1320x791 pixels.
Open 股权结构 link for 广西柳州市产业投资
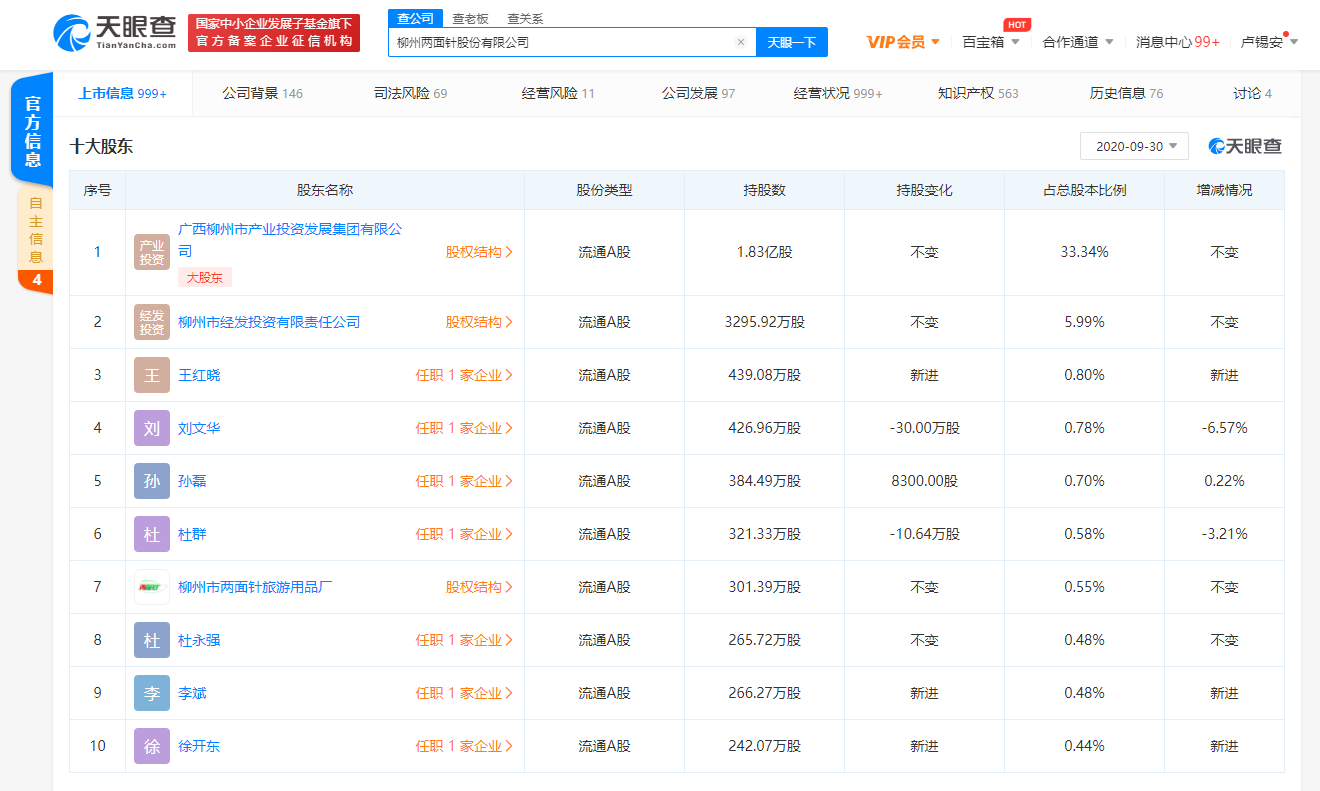[x=479, y=252]
